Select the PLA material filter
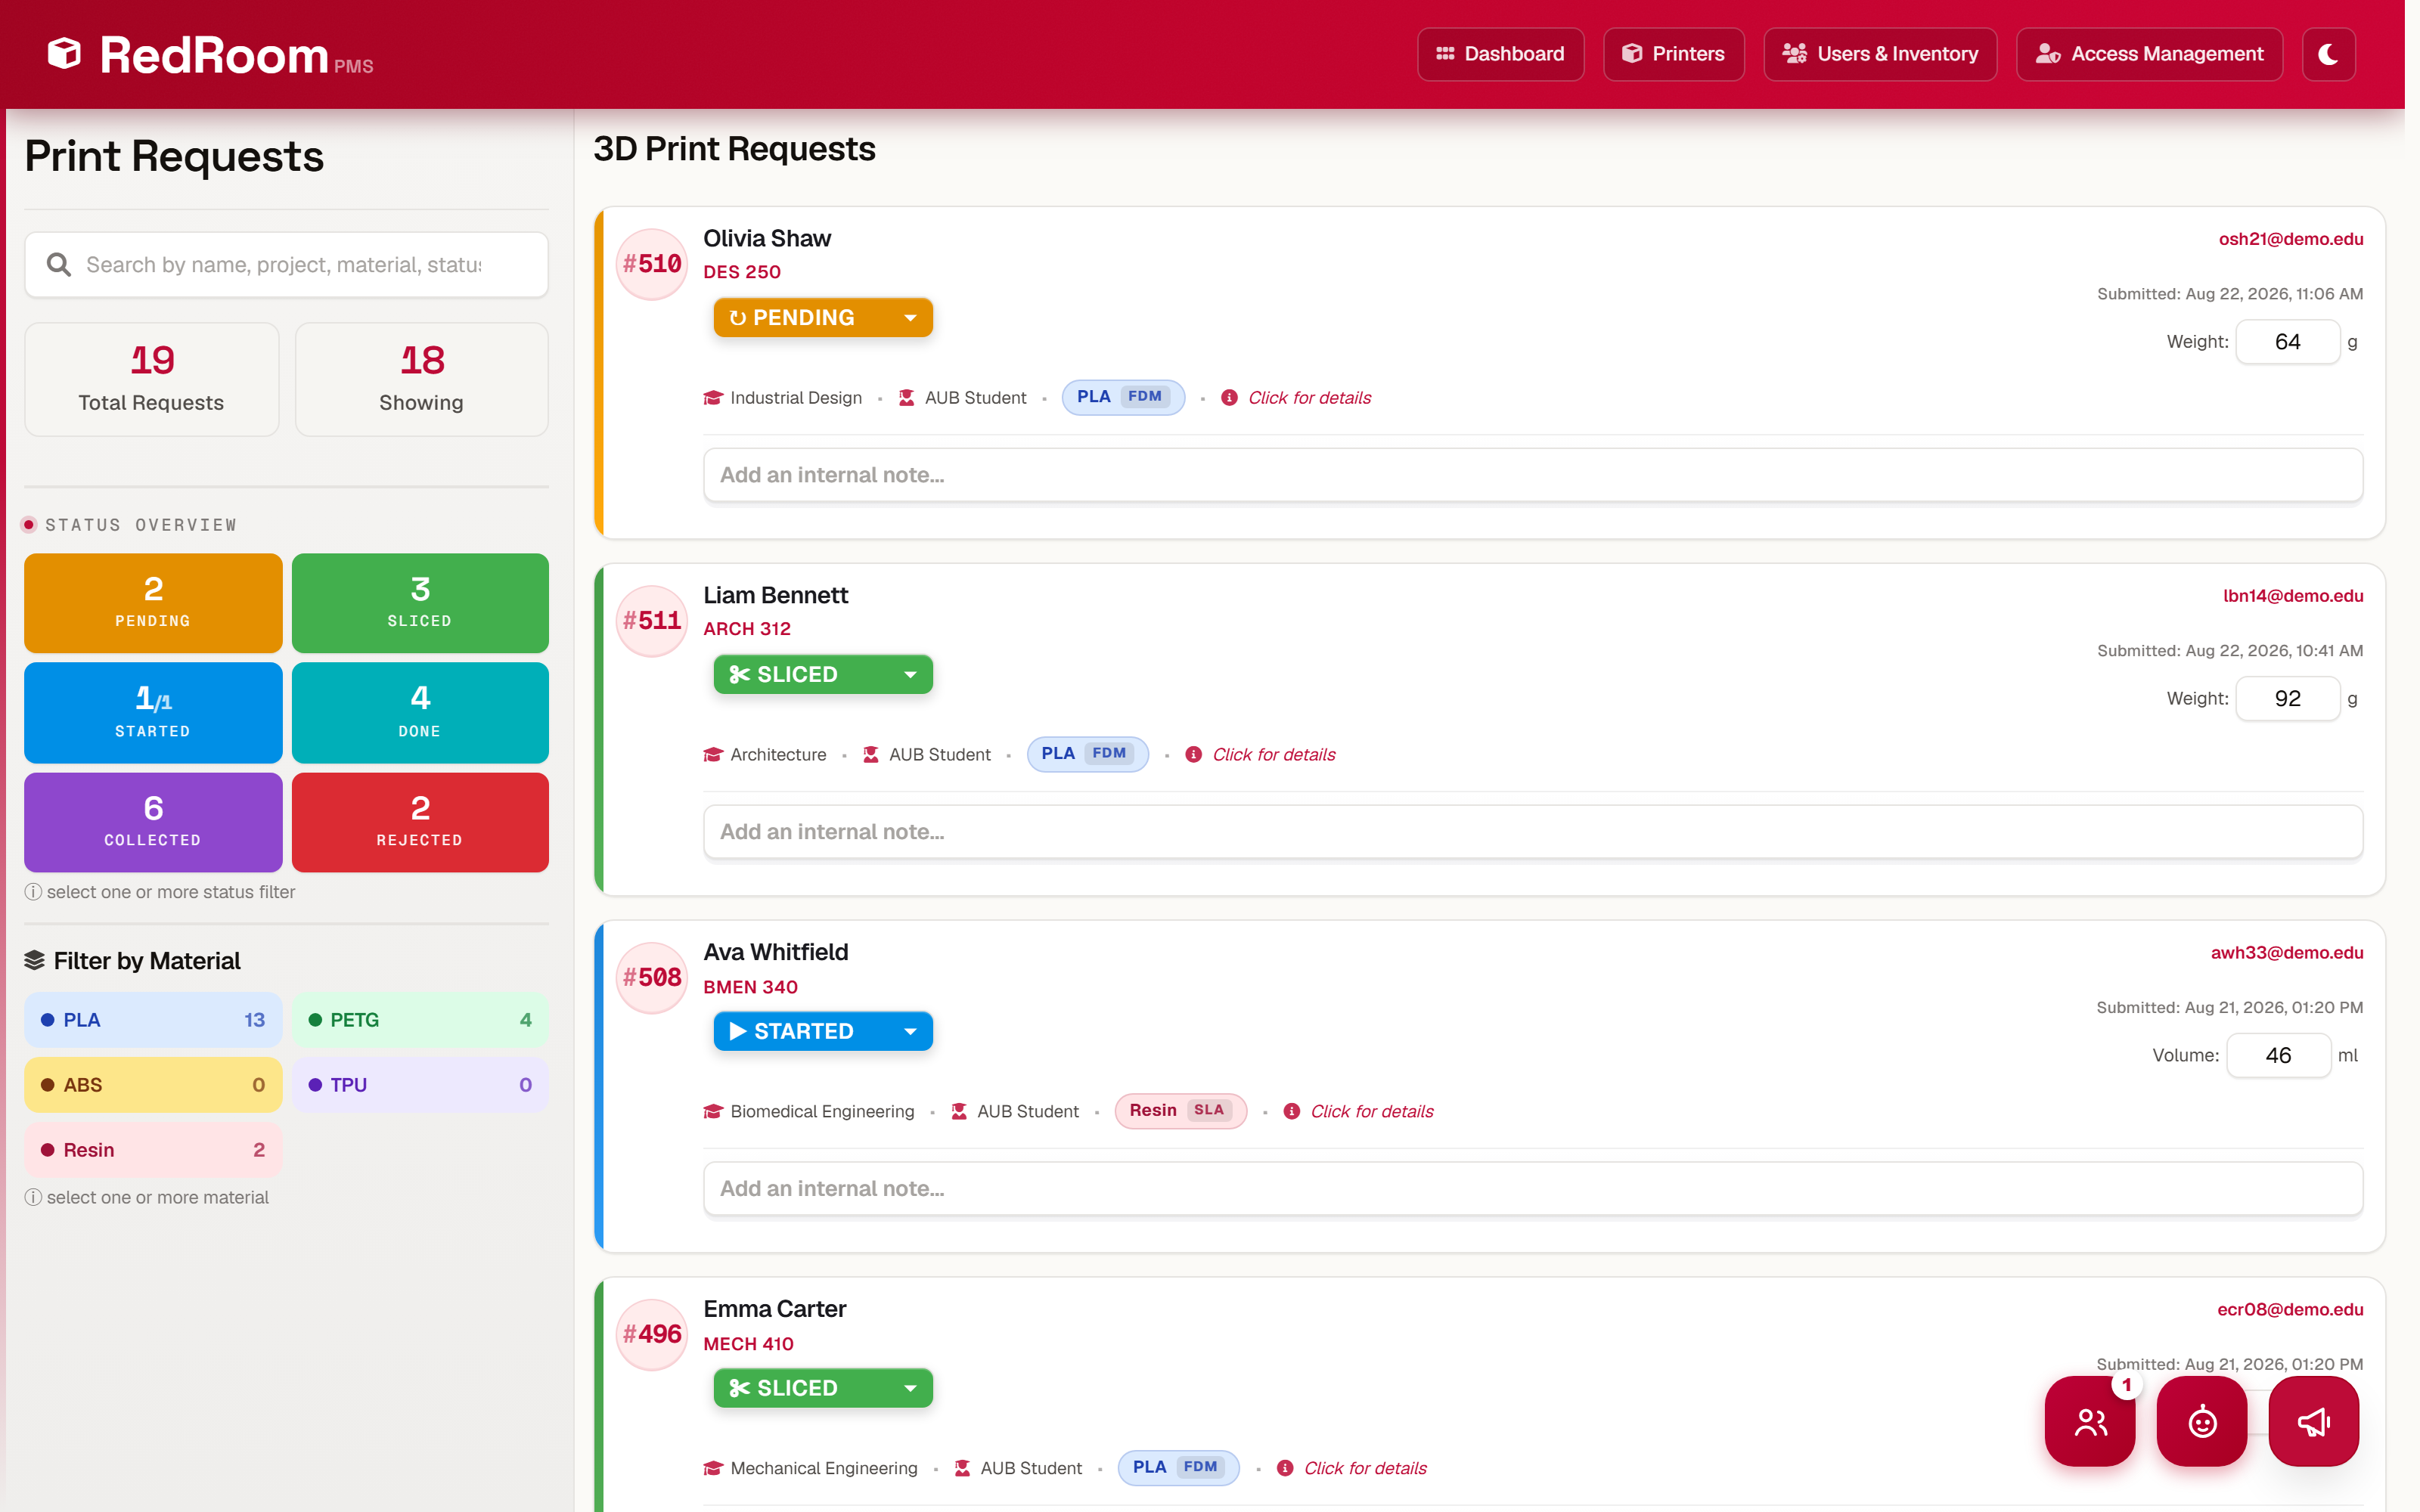 click(x=153, y=1020)
